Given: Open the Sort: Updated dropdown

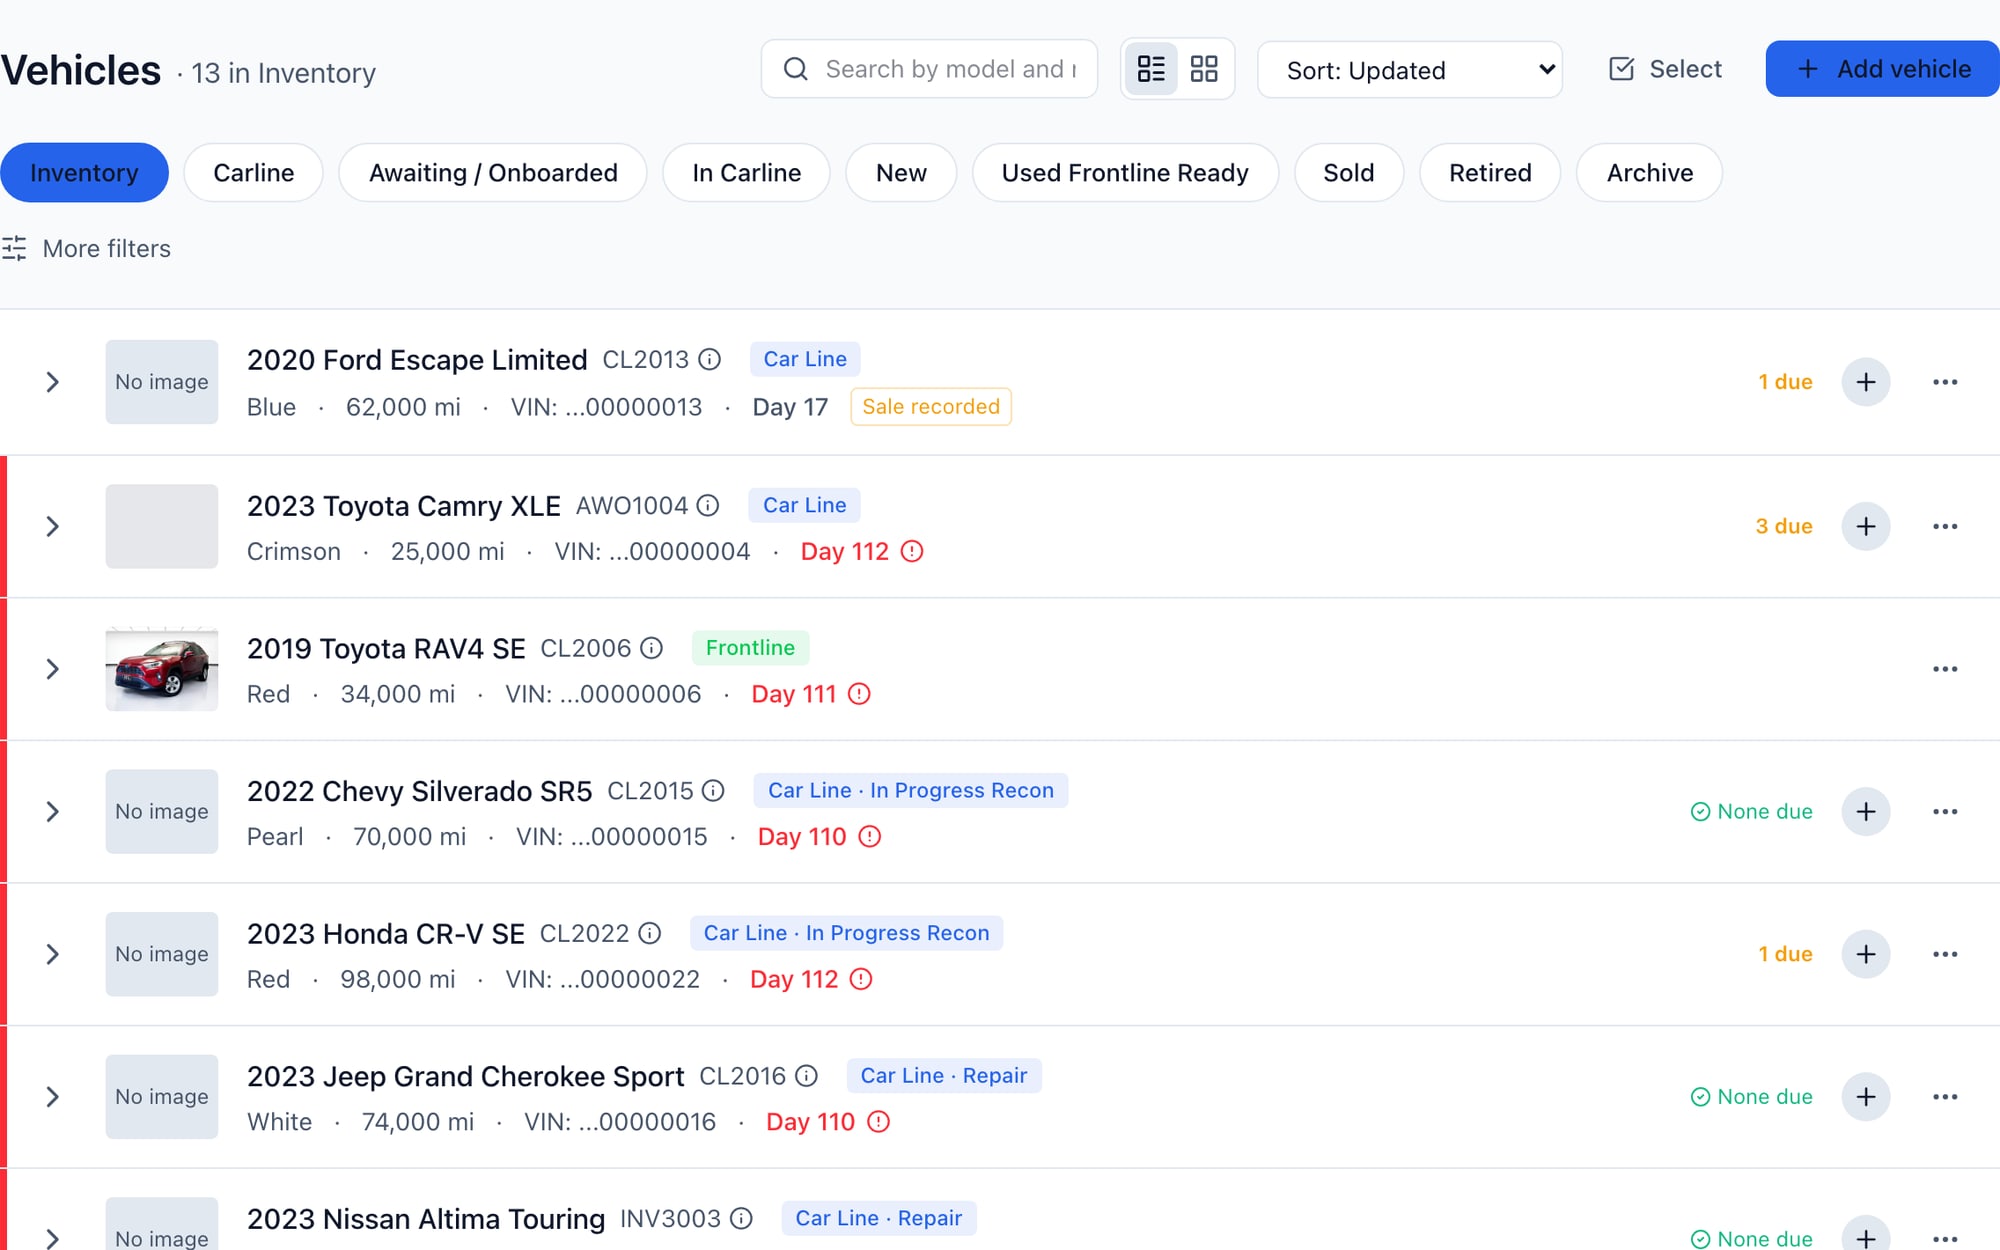Looking at the screenshot, I should (x=1410, y=70).
